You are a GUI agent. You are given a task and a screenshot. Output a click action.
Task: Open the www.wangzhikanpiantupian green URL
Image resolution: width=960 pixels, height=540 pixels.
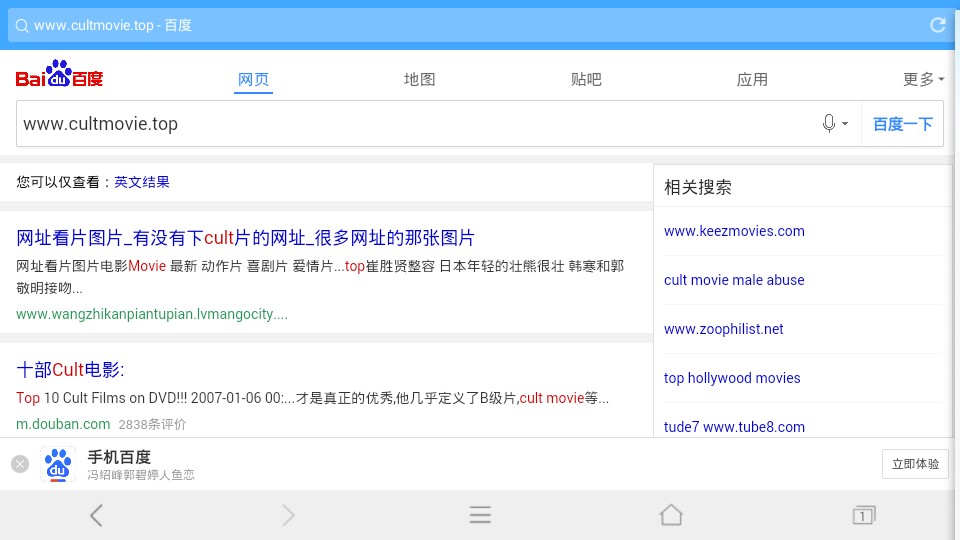pos(152,314)
